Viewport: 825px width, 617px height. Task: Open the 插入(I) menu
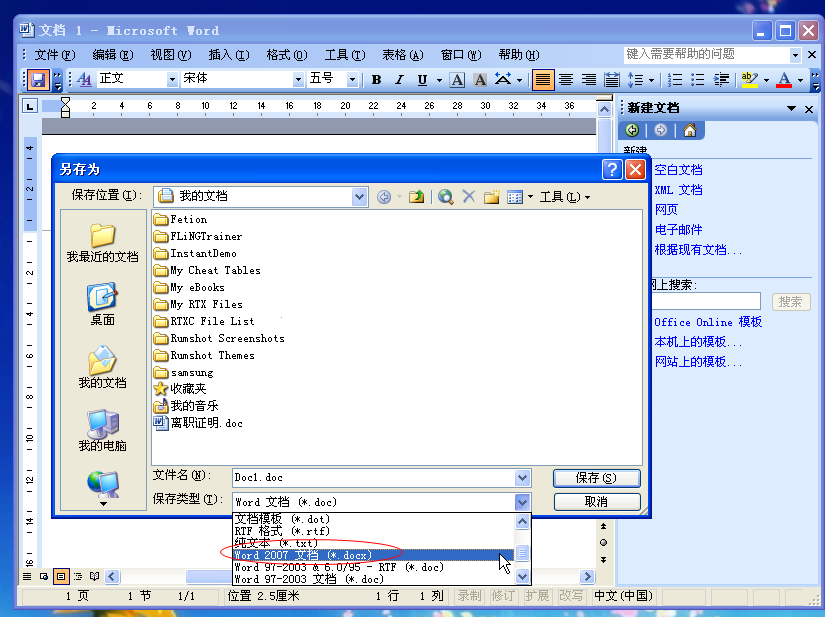[x=229, y=55]
